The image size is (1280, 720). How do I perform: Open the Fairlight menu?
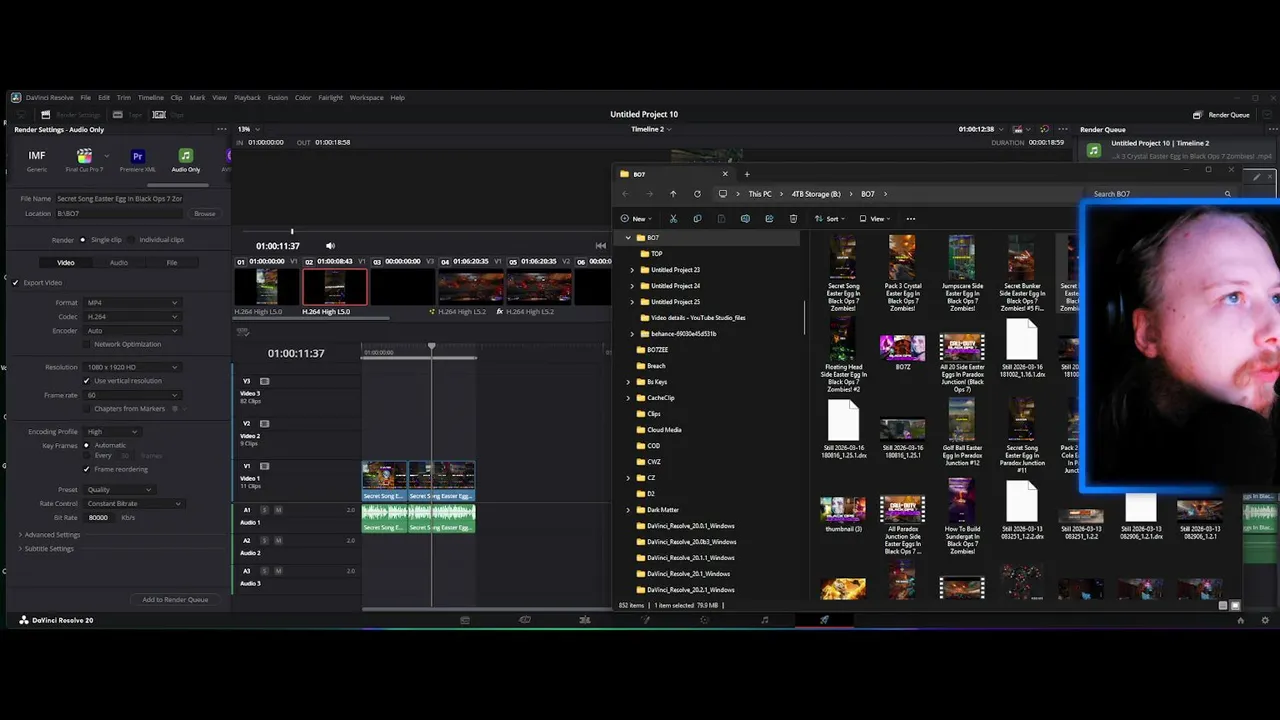pos(331,98)
